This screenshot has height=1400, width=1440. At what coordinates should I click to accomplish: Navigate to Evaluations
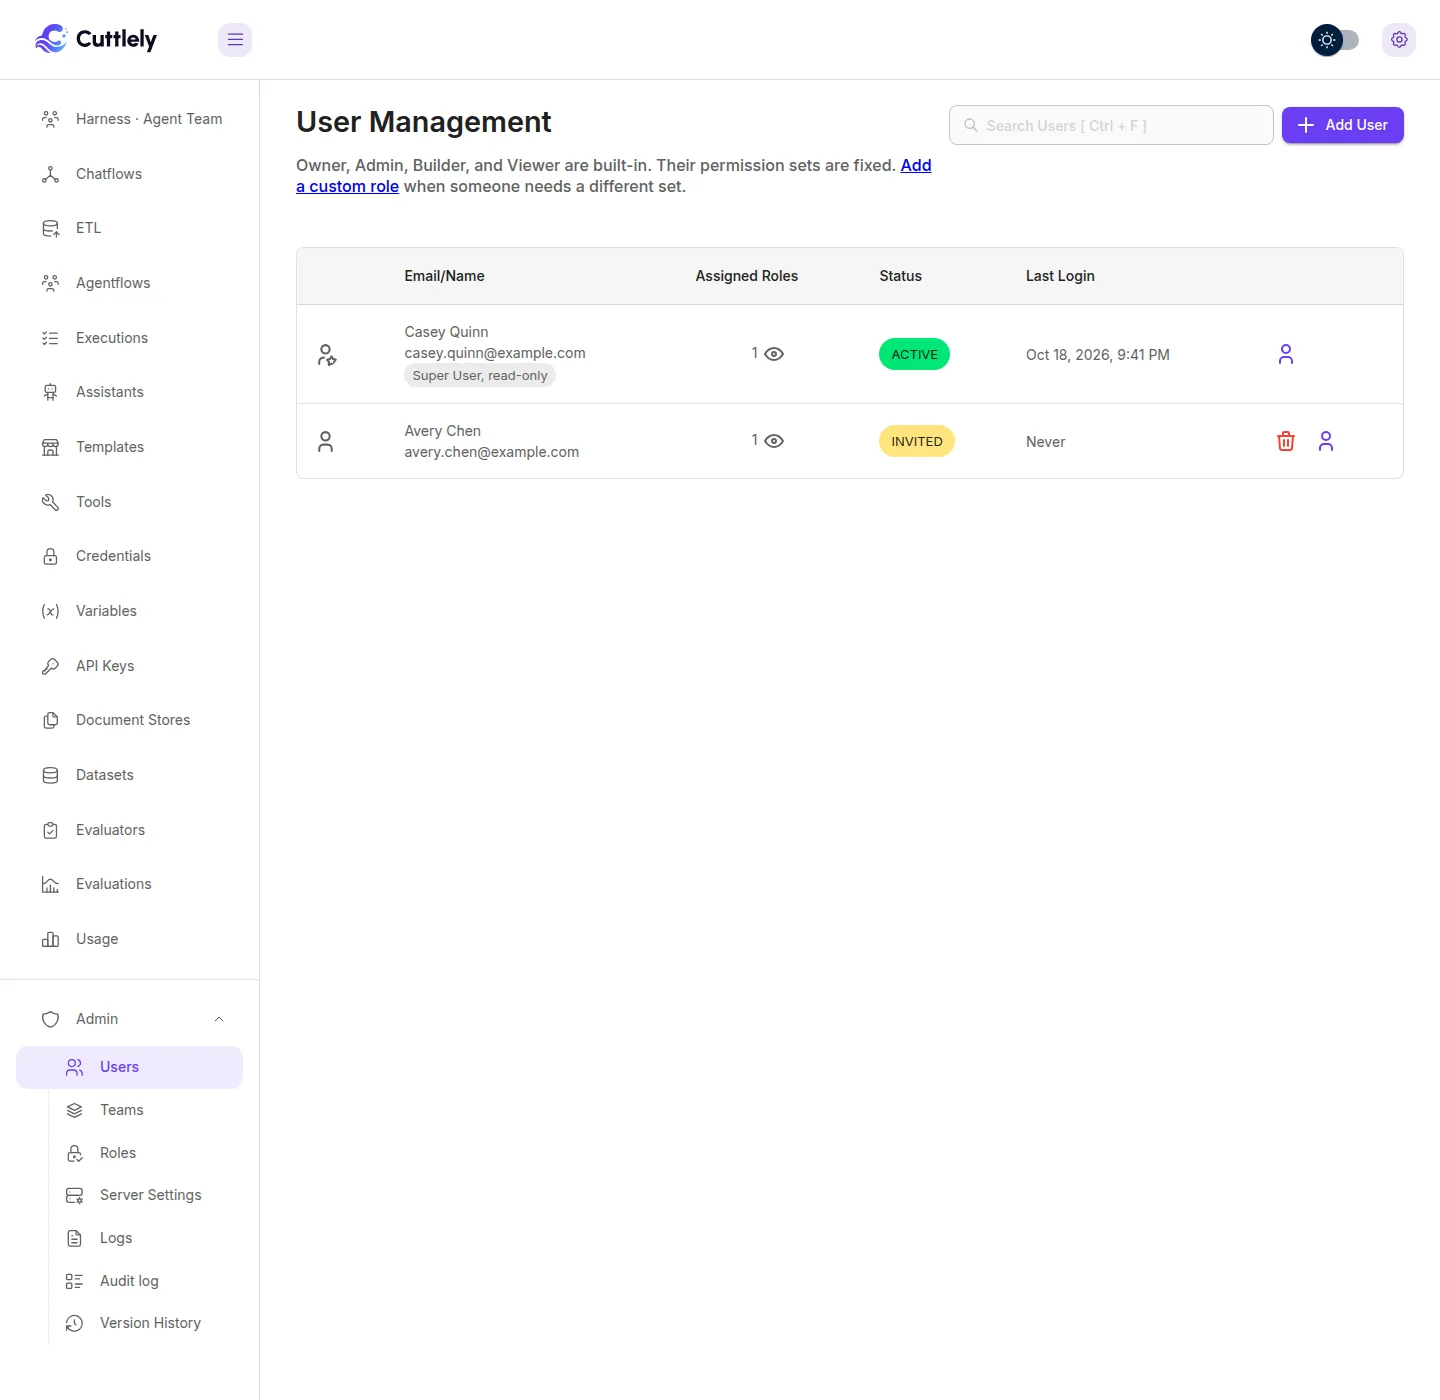(x=130, y=884)
